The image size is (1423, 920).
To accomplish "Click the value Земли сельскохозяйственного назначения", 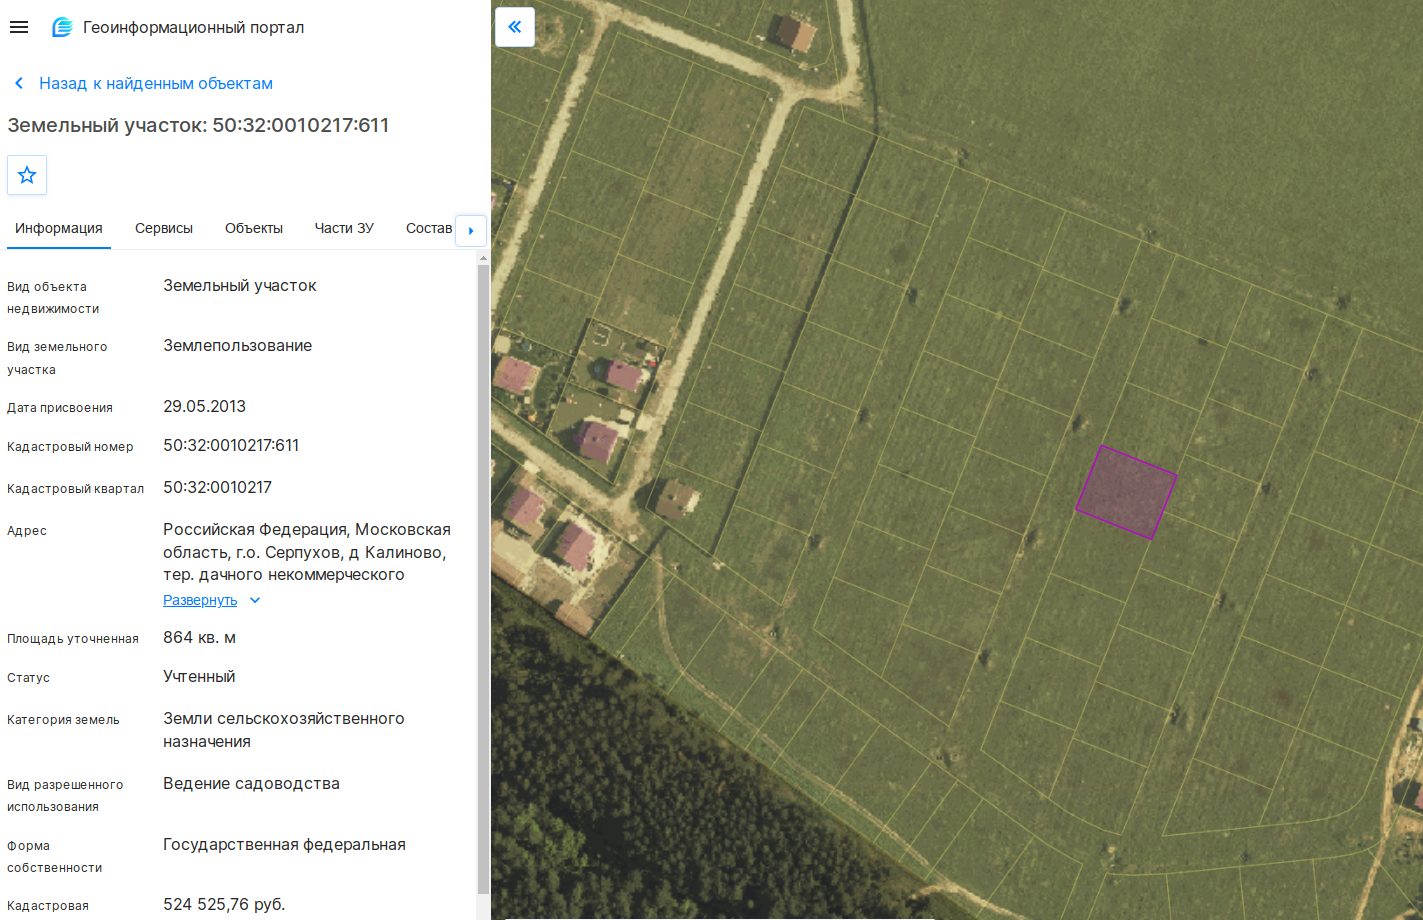I will click(284, 730).
